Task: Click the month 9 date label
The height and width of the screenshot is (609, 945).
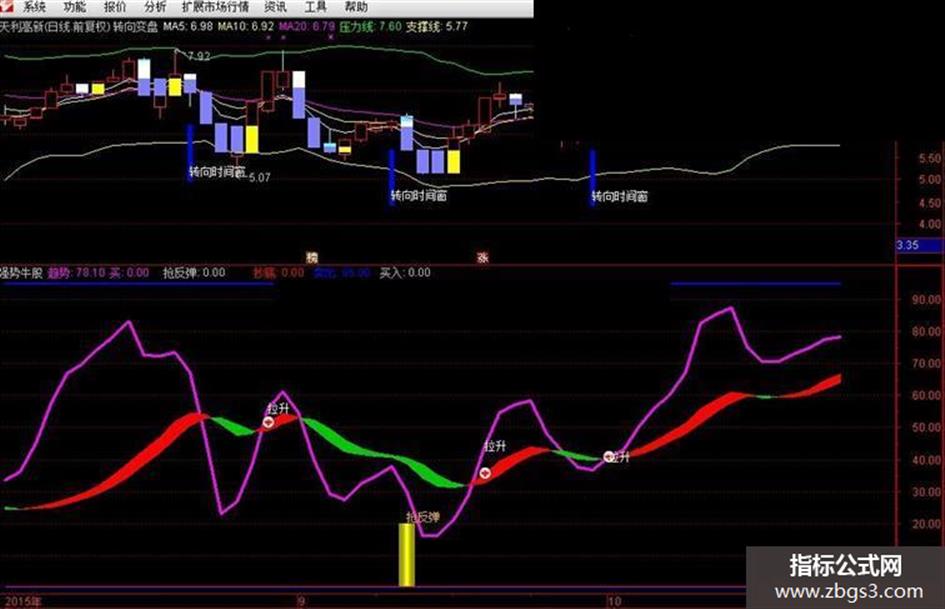Action: tap(301, 601)
